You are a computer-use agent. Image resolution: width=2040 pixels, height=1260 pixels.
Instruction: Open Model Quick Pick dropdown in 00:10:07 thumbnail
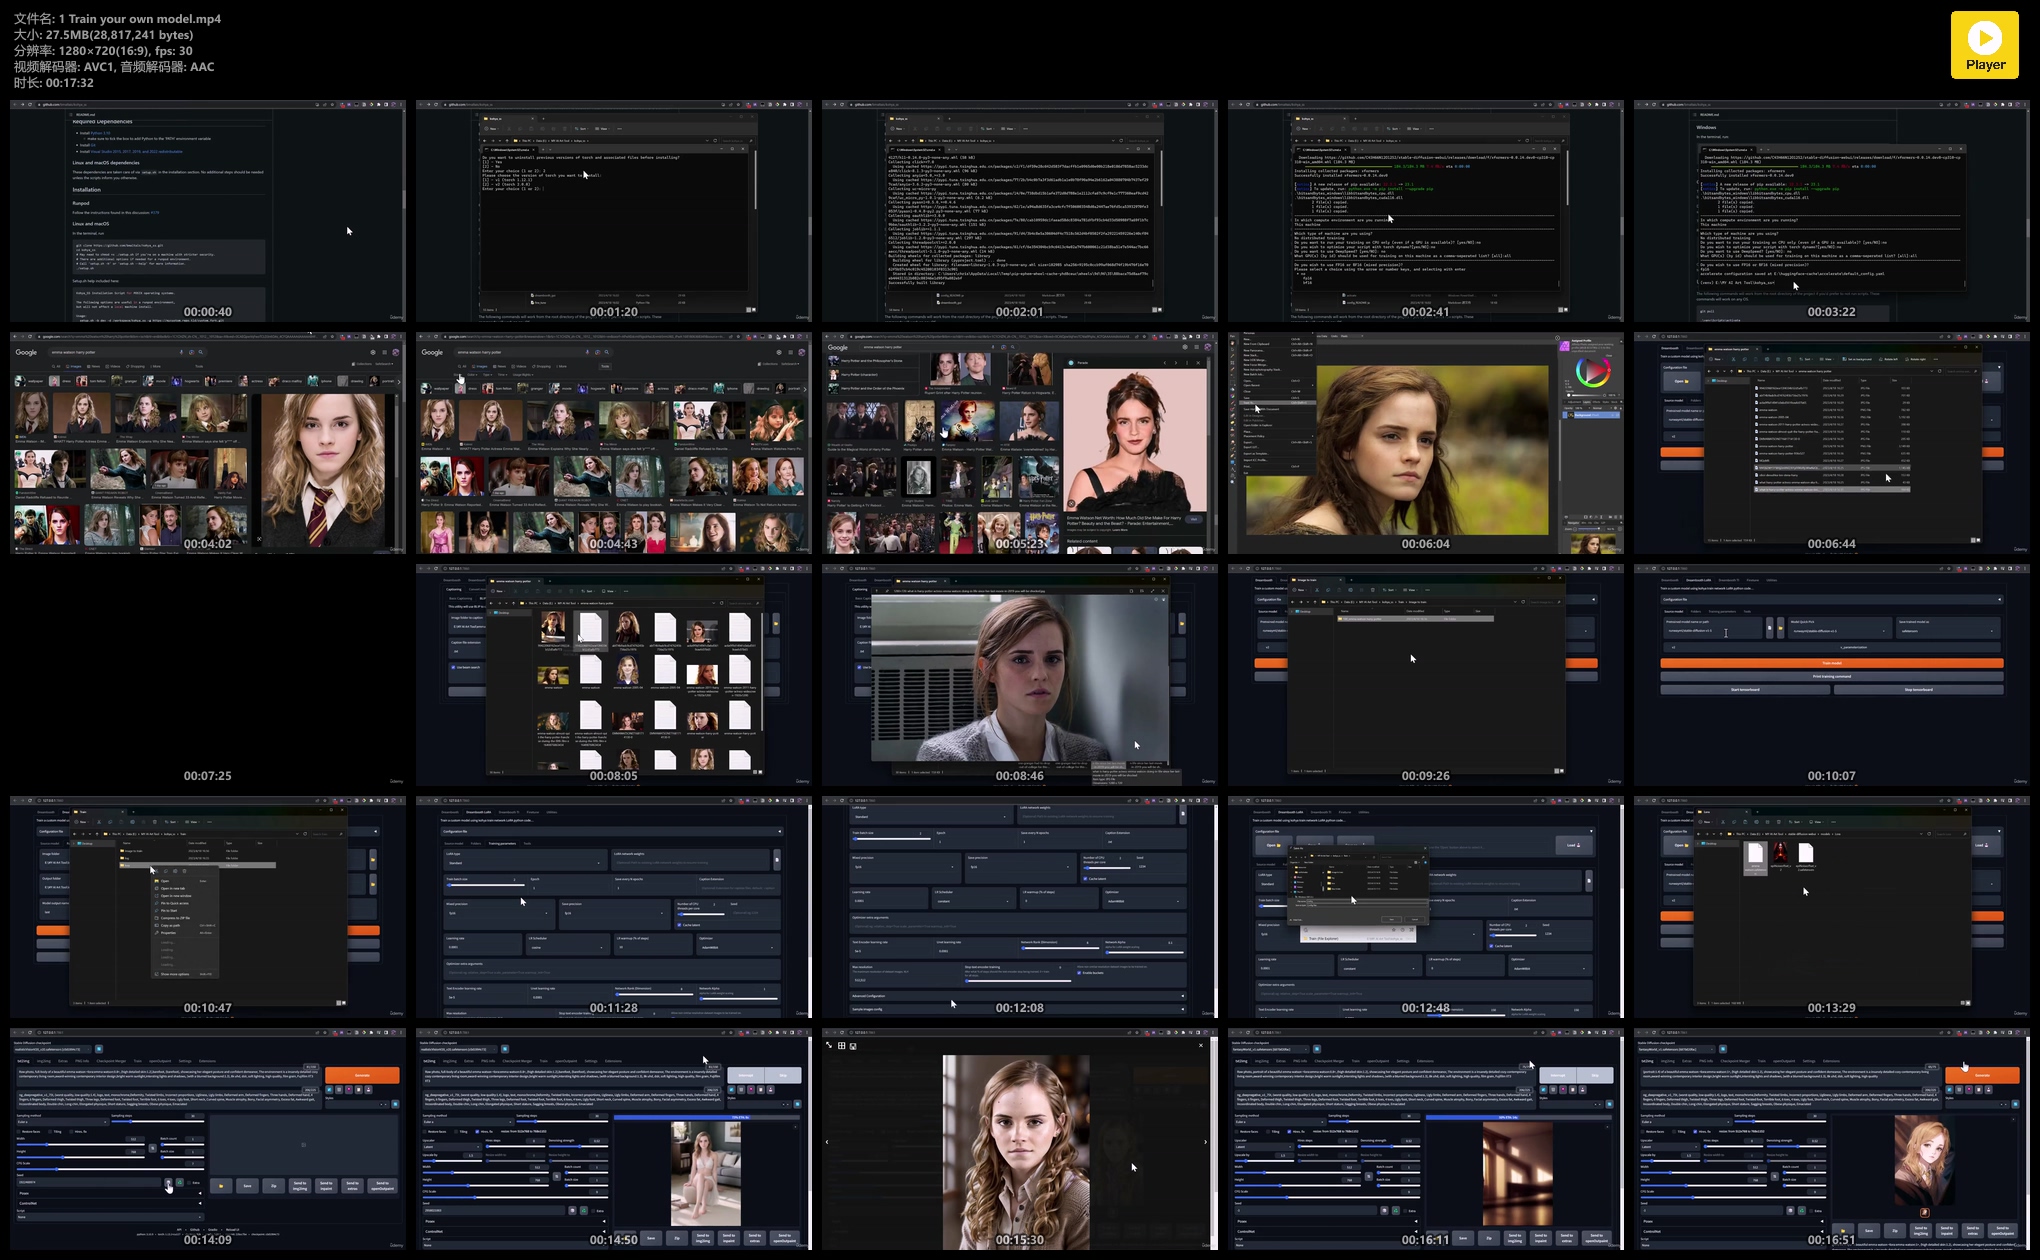[1840, 631]
